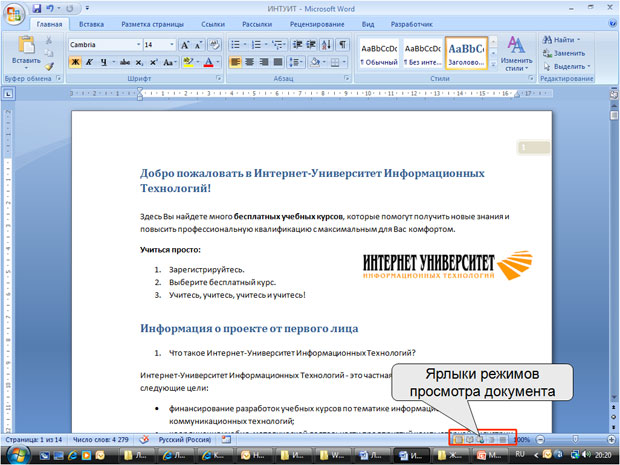The height and width of the screenshot is (465, 620).
Task: Open the Ссылки tab
Action: tap(213, 24)
